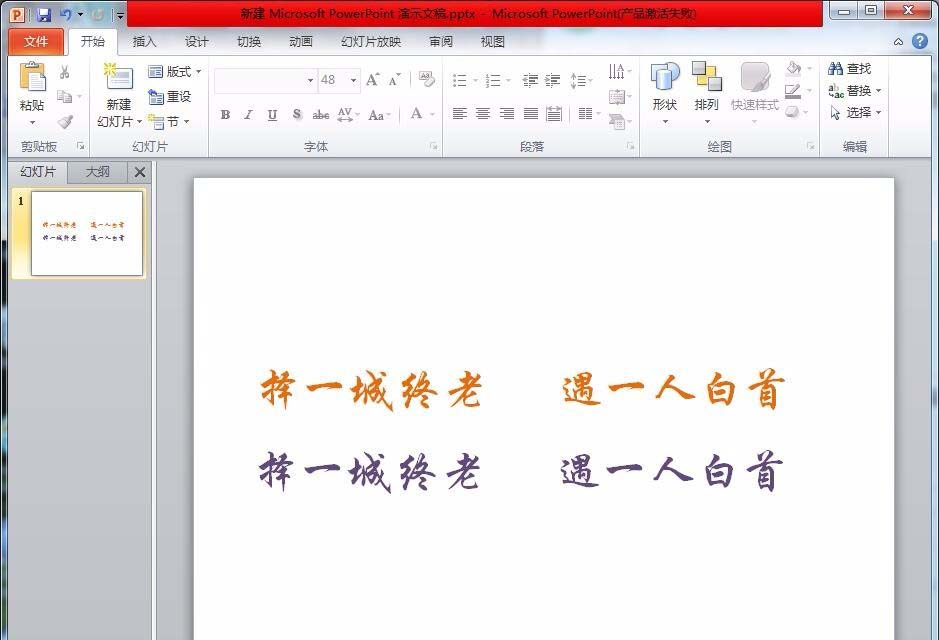Open shape fill paint bucket

point(799,68)
